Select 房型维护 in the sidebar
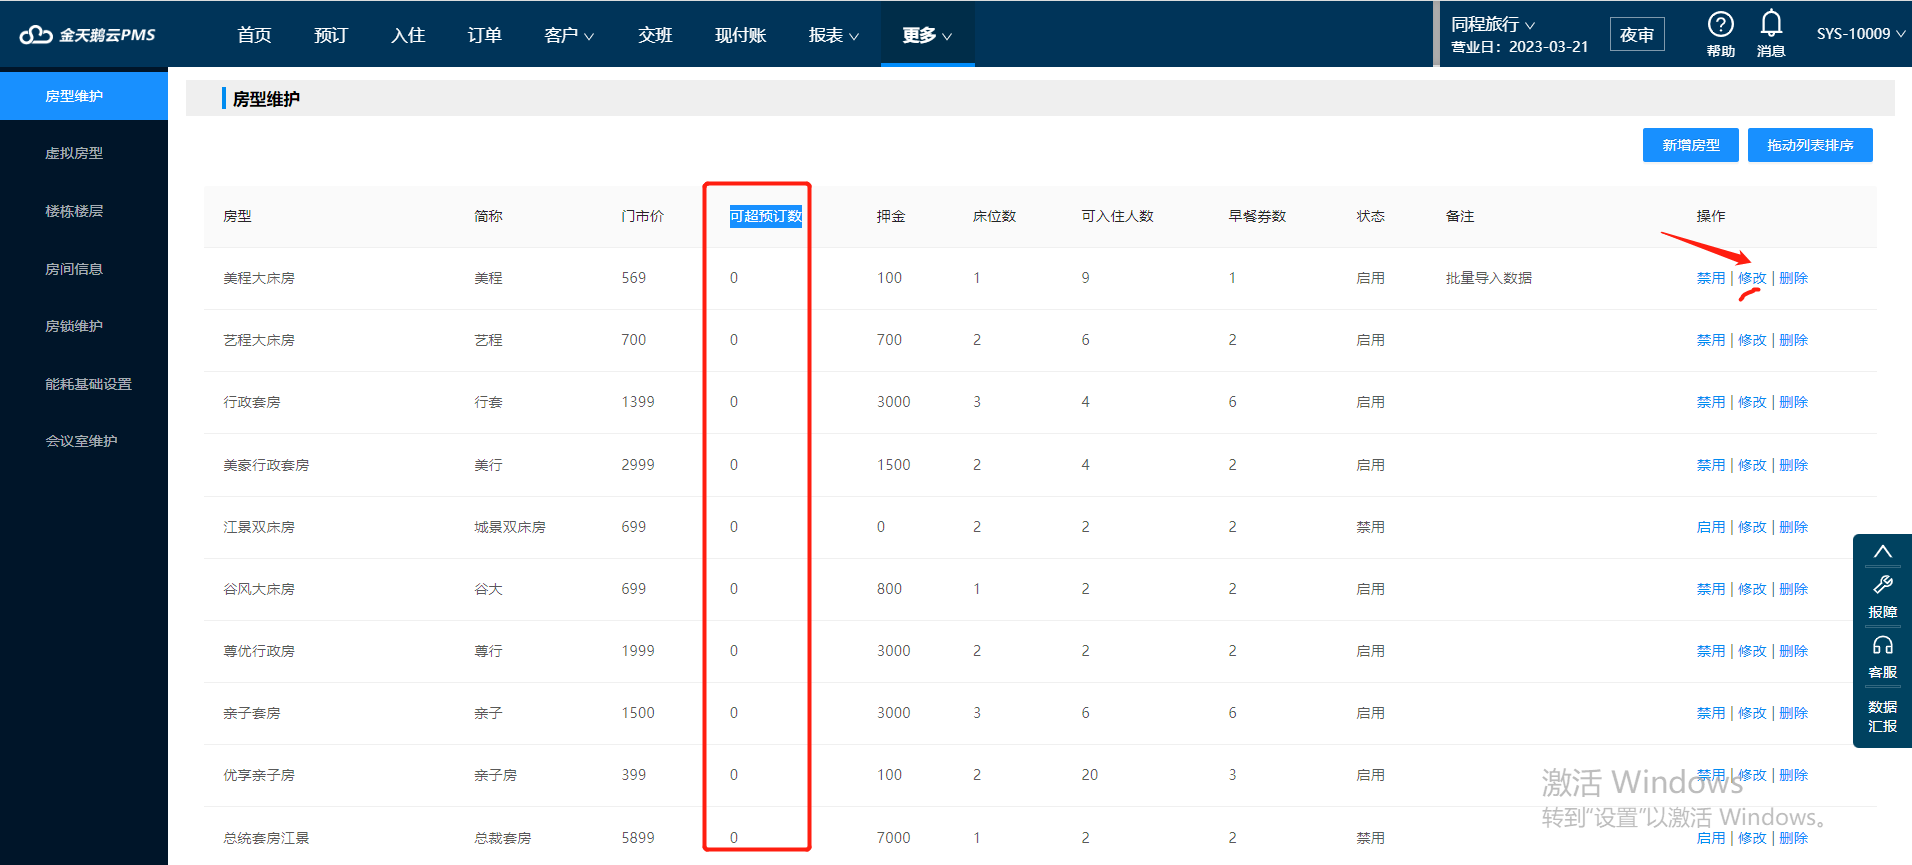The image size is (1912, 865). [x=84, y=96]
